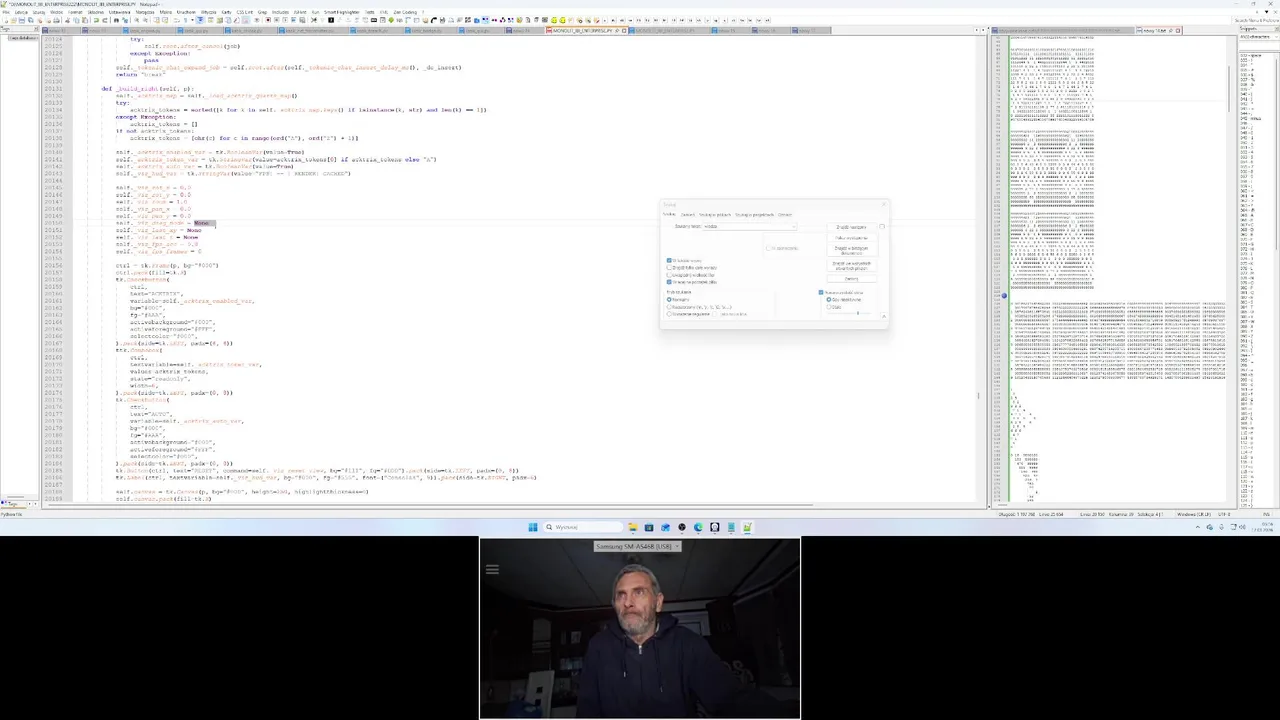
Task: Open the Edycja menu
Action: [21, 11]
